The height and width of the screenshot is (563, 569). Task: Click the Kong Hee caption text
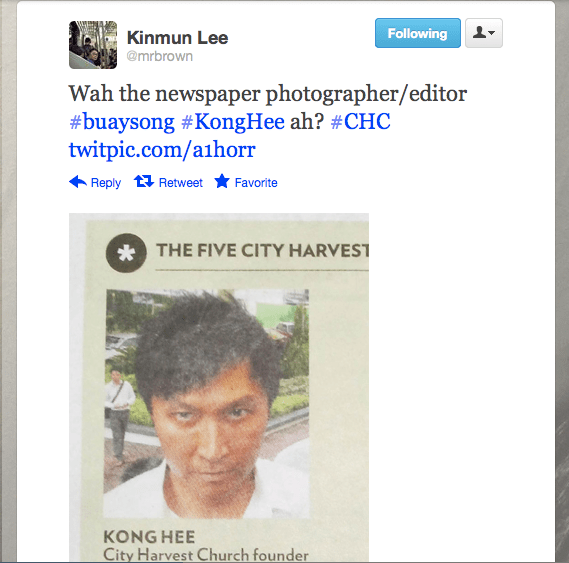(x=149, y=537)
